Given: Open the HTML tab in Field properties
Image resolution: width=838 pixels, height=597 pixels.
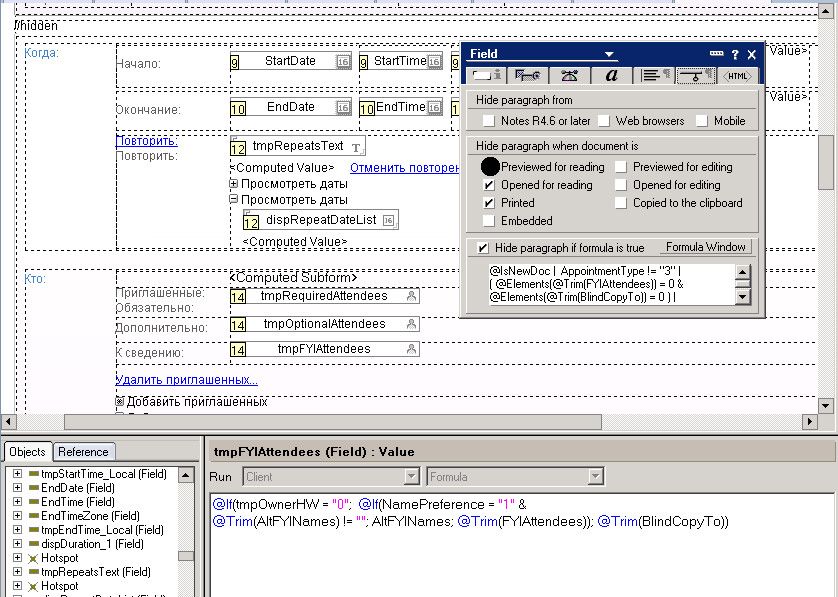Looking at the screenshot, I should click(x=737, y=75).
